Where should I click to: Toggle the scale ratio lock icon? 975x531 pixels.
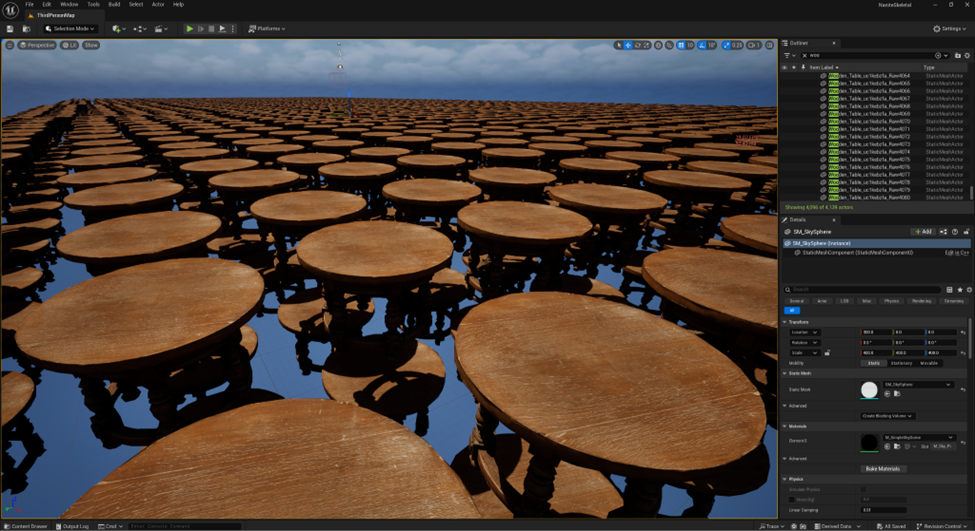pos(827,353)
